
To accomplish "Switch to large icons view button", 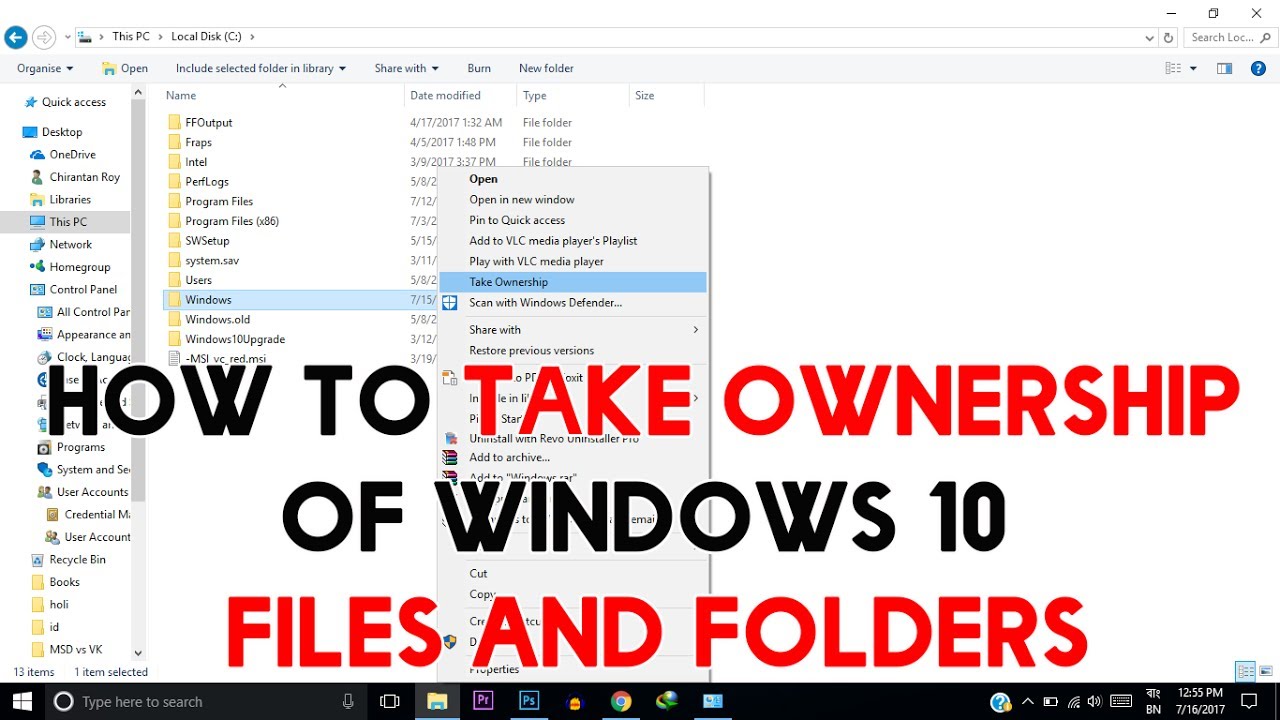I will (x=1266, y=671).
